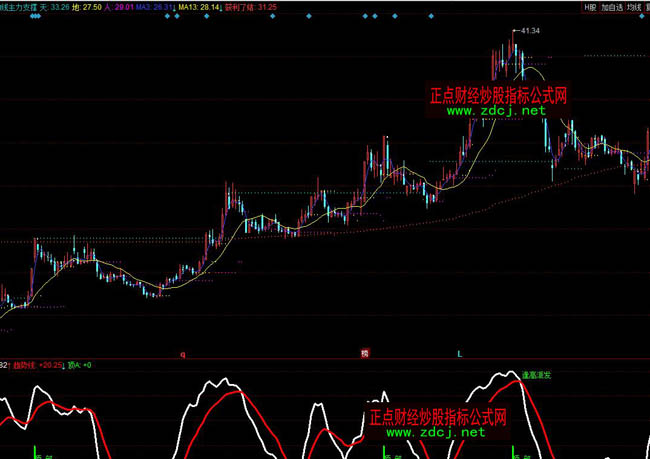The image size is (650, 459).
Task: Click the red 榜 event icon
Action: point(364,353)
